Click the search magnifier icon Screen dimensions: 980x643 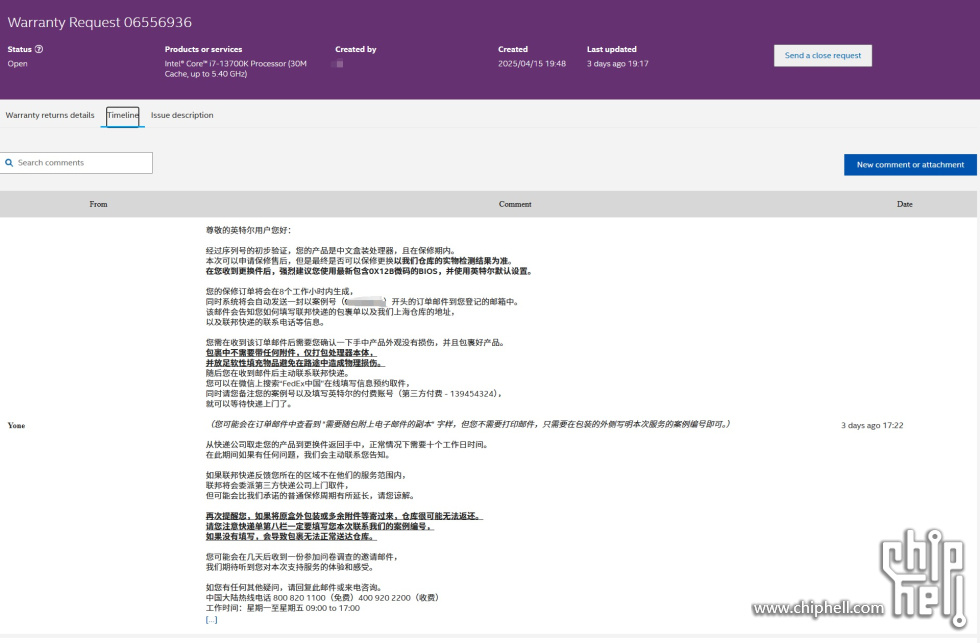coord(9,163)
